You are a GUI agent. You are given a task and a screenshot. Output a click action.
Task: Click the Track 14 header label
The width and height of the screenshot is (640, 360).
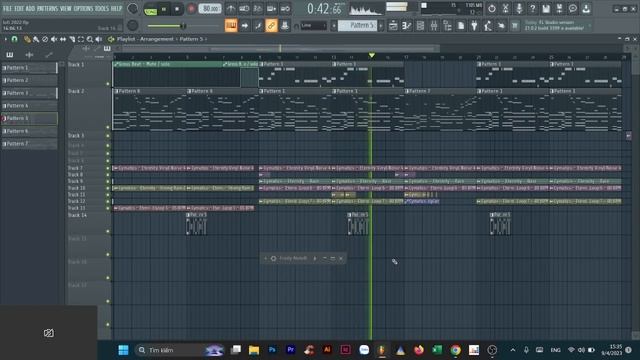tap(77, 215)
